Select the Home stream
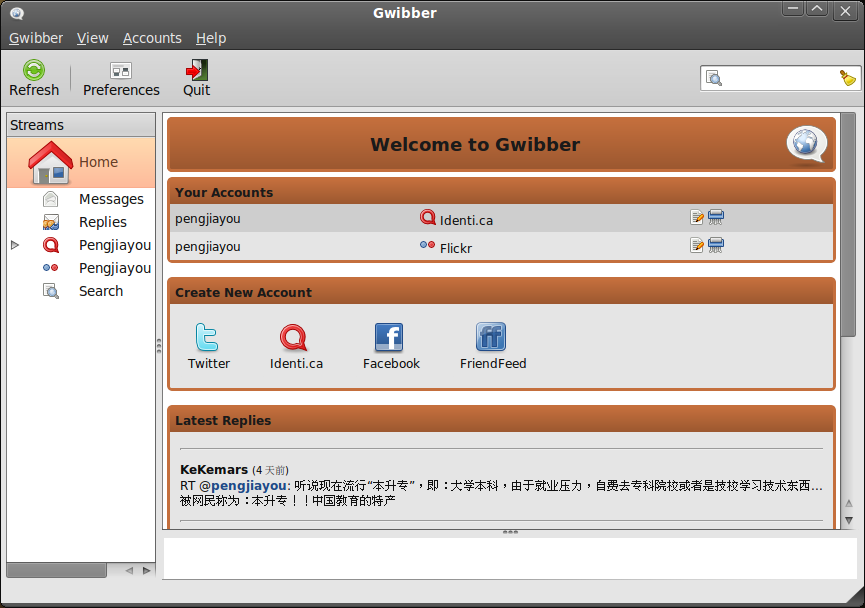865x608 pixels. (81, 162)
